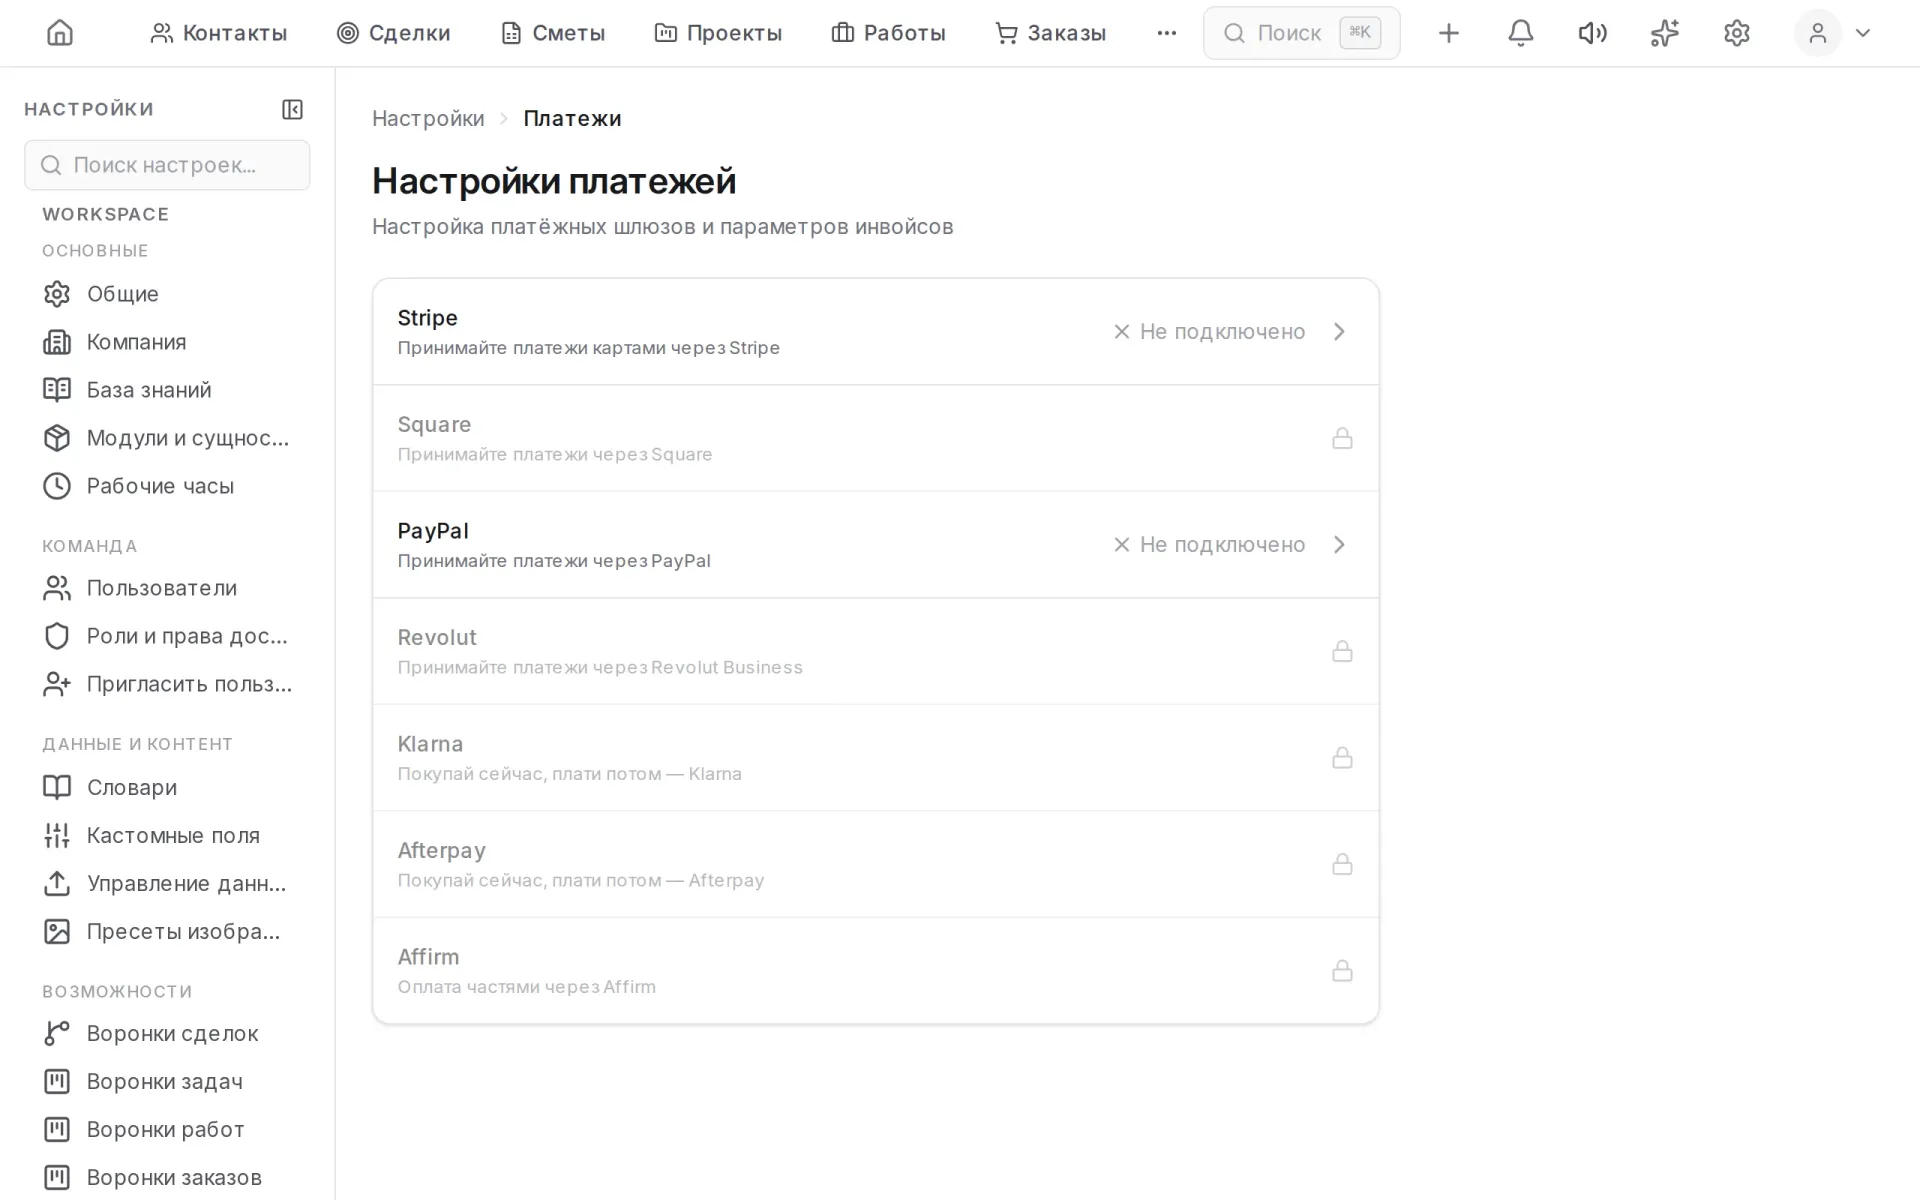Image resolution: width=1920 pixels, height=1200 pixels.
Task: Open Воронки задач sidebar item
Action: point(167,1081)
